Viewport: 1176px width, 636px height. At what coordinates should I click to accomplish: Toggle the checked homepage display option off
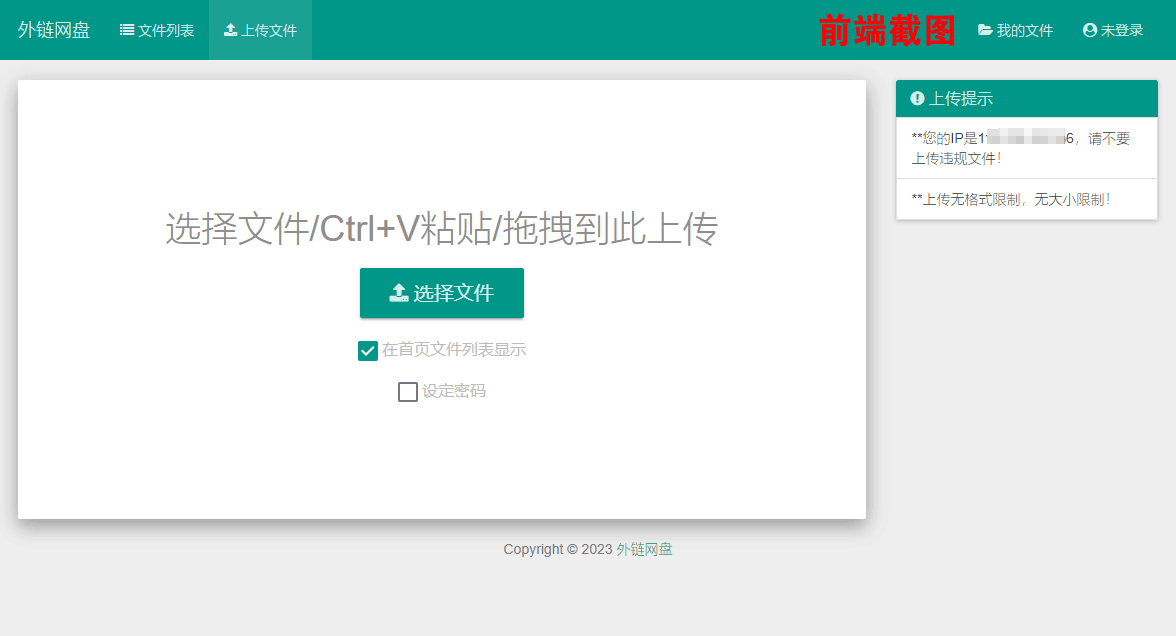(367, 351)
